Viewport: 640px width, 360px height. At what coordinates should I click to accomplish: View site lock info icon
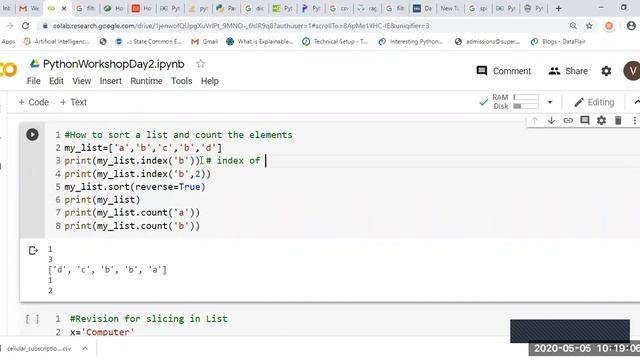45,26
